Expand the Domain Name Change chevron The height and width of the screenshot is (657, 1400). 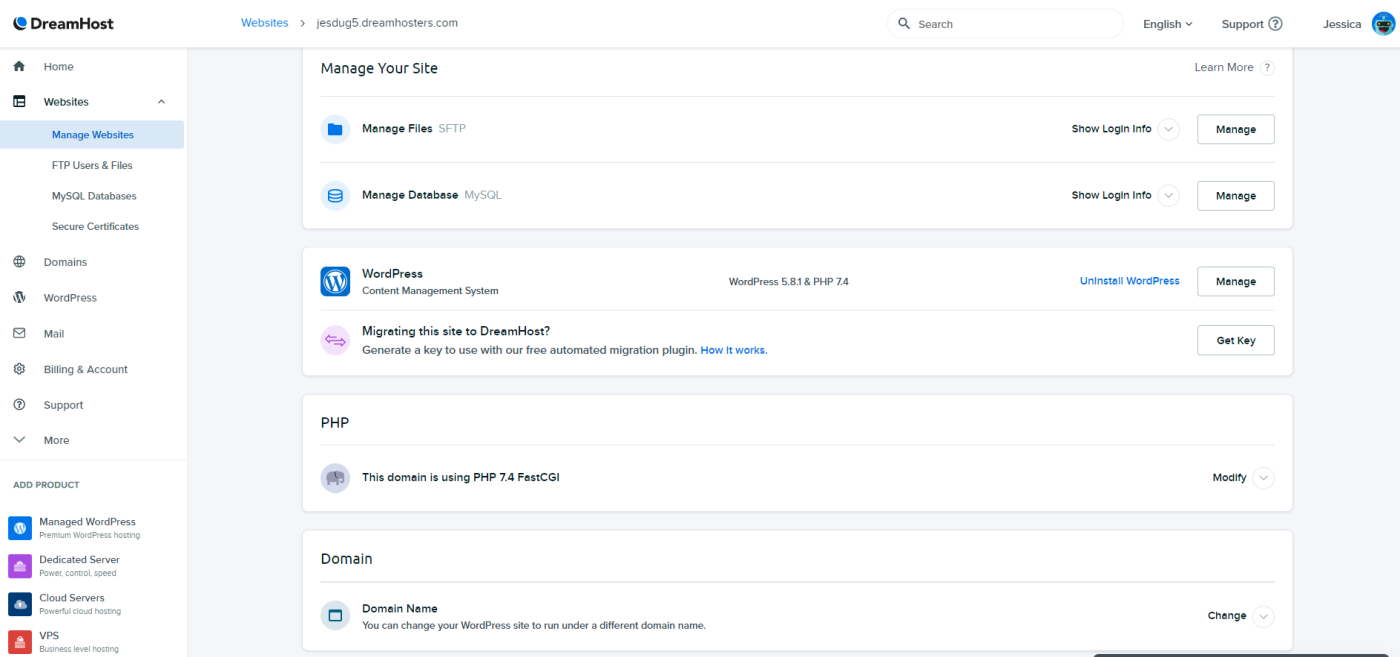point(1264,616)
